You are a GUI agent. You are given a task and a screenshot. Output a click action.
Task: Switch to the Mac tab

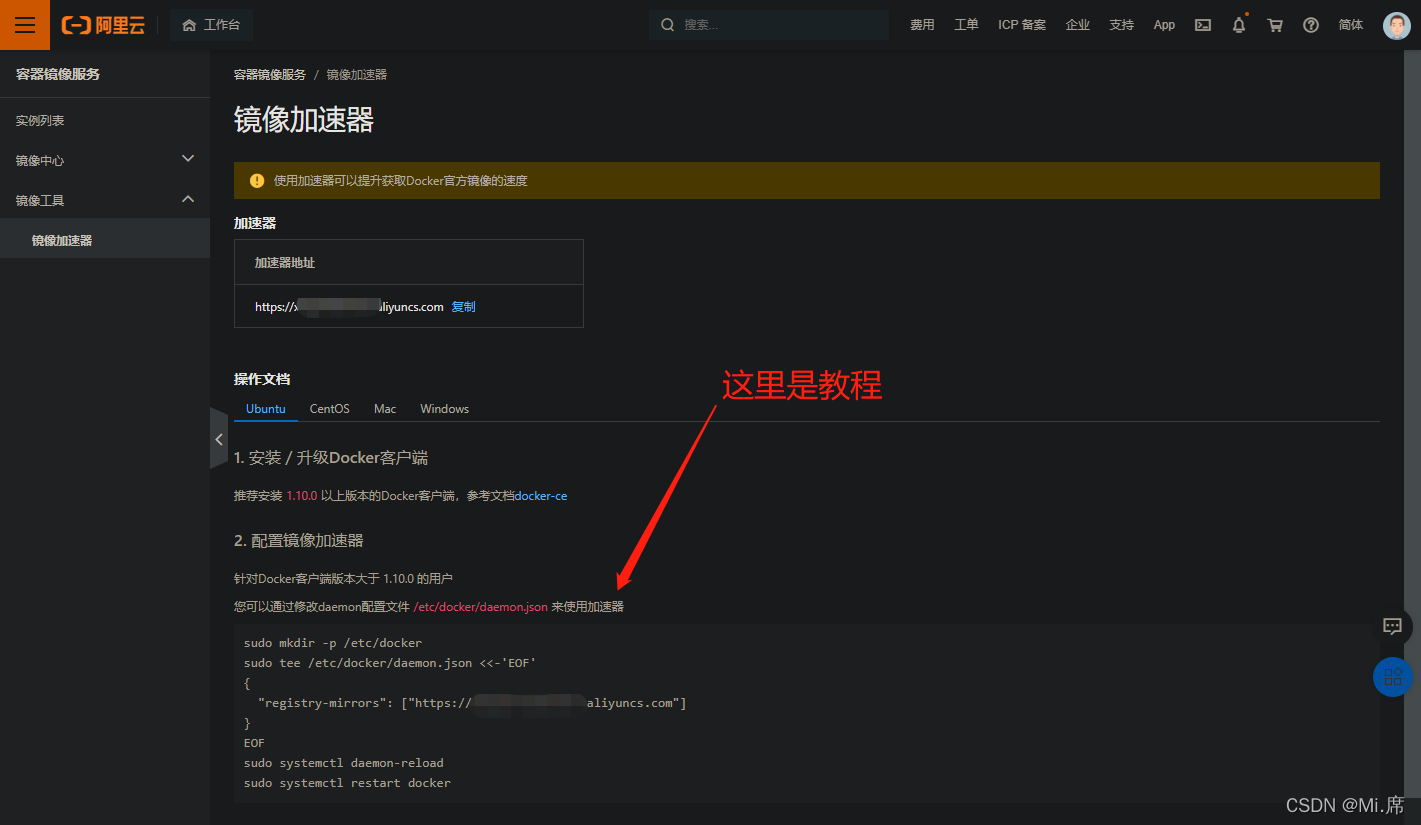(x=385, y=409)
